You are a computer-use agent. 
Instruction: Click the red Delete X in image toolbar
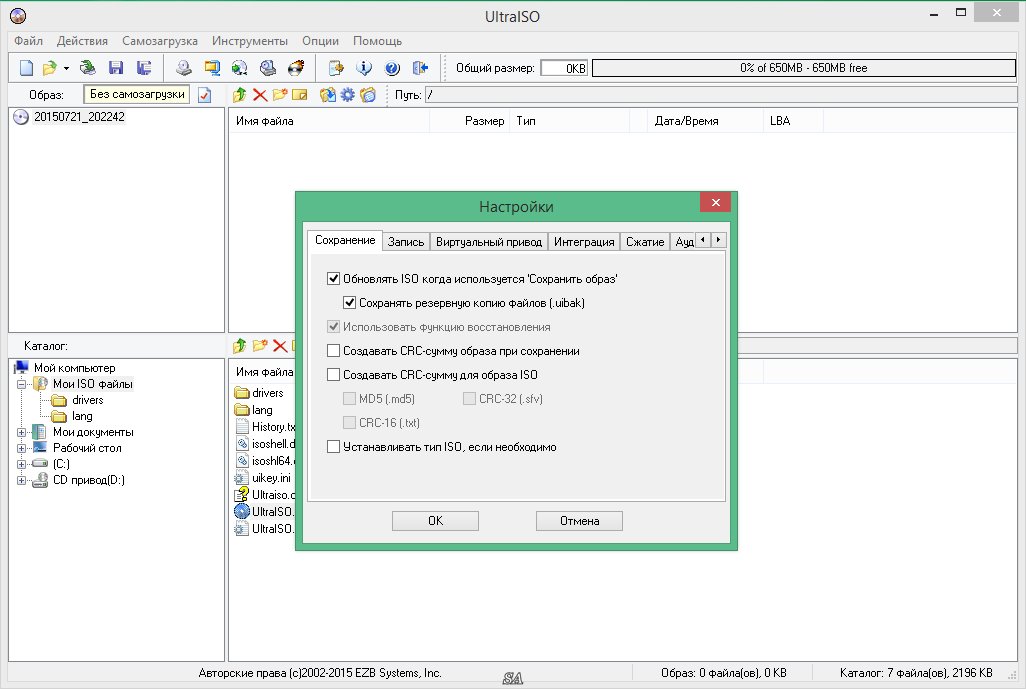pos(260,95)
